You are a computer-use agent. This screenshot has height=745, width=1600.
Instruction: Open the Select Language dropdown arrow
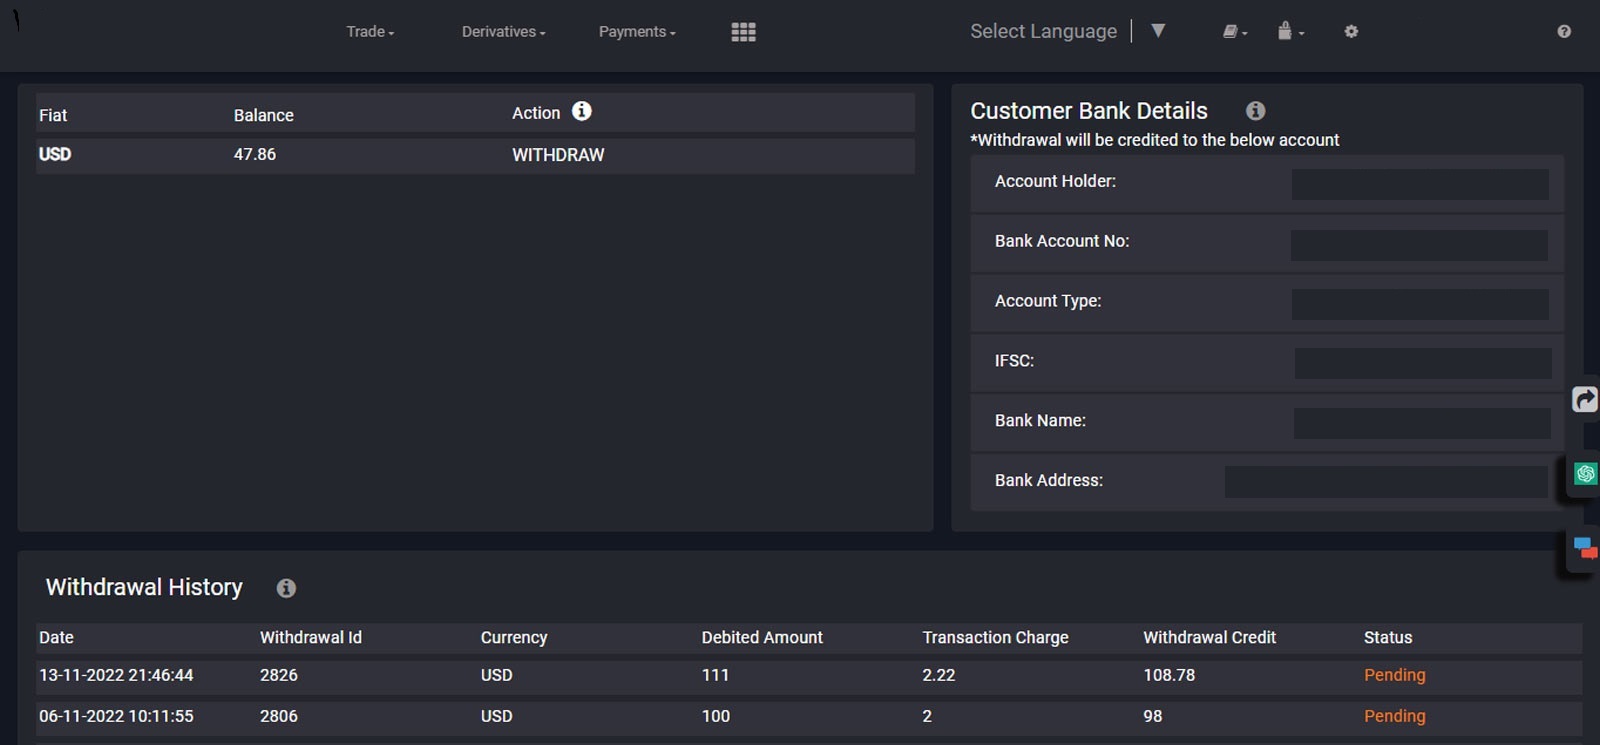[x=1158, y=31]
